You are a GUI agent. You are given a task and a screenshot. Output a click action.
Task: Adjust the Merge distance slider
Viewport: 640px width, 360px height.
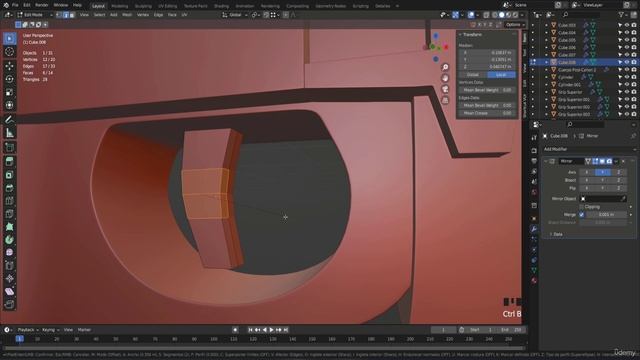[x=606, y=215]
